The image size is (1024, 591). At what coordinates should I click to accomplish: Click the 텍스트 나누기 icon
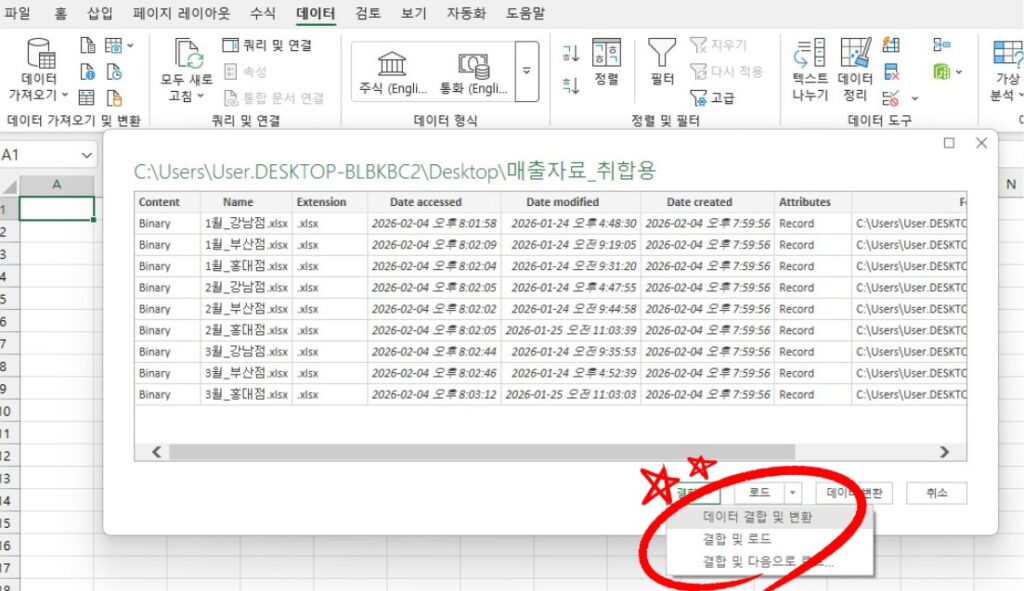pos(809,54)
